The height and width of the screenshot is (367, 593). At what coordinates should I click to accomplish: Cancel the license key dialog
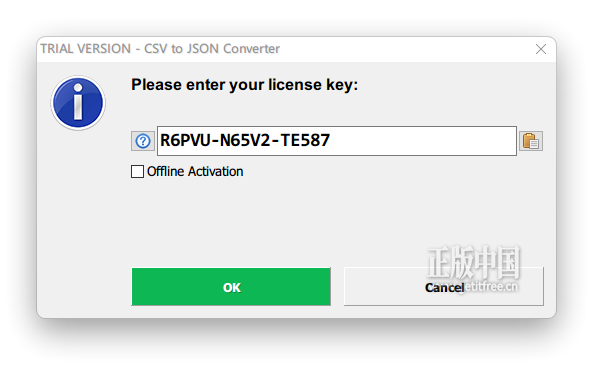pyautogui.click(x=444, y=287)
